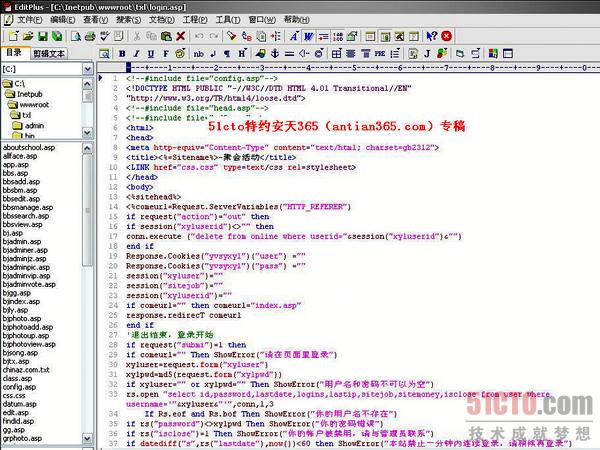The height and width of the screenshot is (450, 600).
Task: Select Inetpub folder in directory tree
Action: (x=29, y=94)
